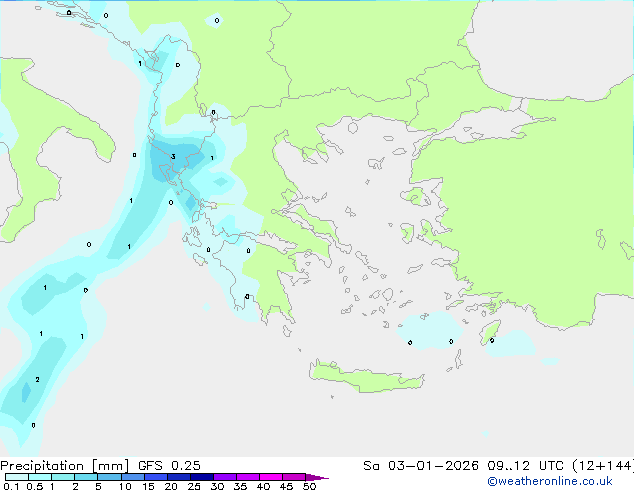Click the legend swatch between 10 and 15

pyautogui.click(x=133, y=477)
